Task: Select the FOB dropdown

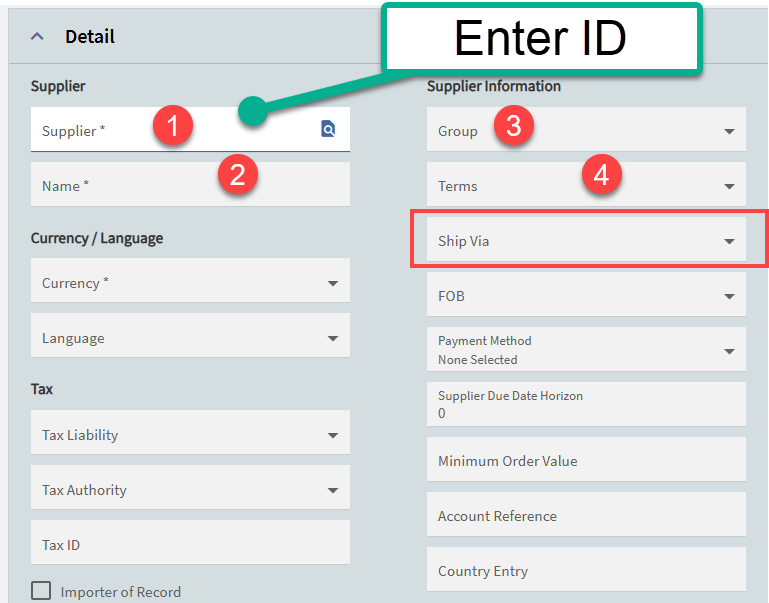Action: (x=586, y=294)
